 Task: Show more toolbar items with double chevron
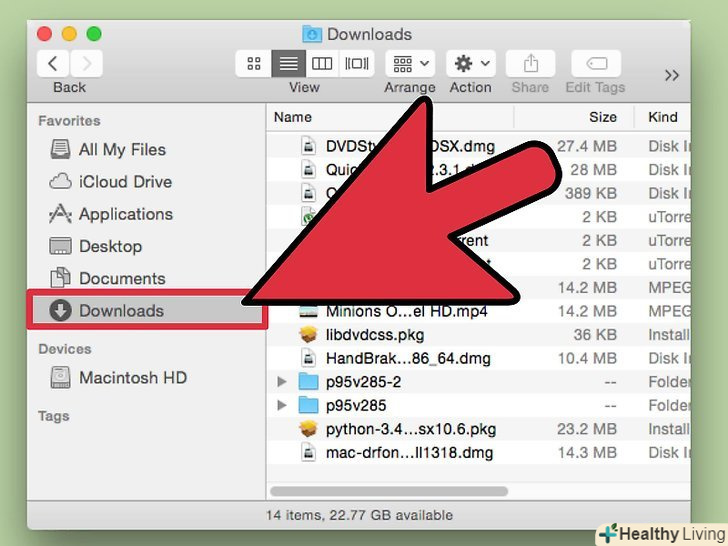pyautogui.click(x=672, y=75)
